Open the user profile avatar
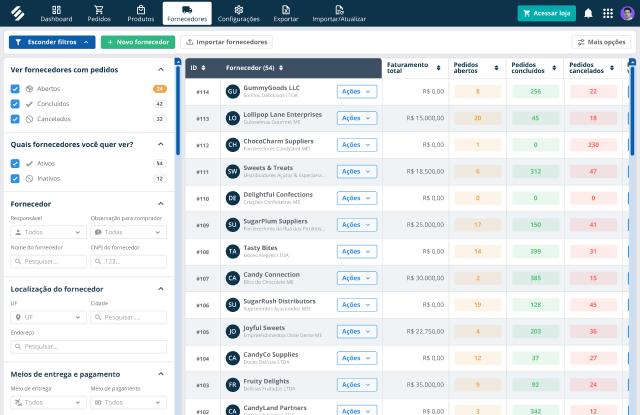 [627, 13]
